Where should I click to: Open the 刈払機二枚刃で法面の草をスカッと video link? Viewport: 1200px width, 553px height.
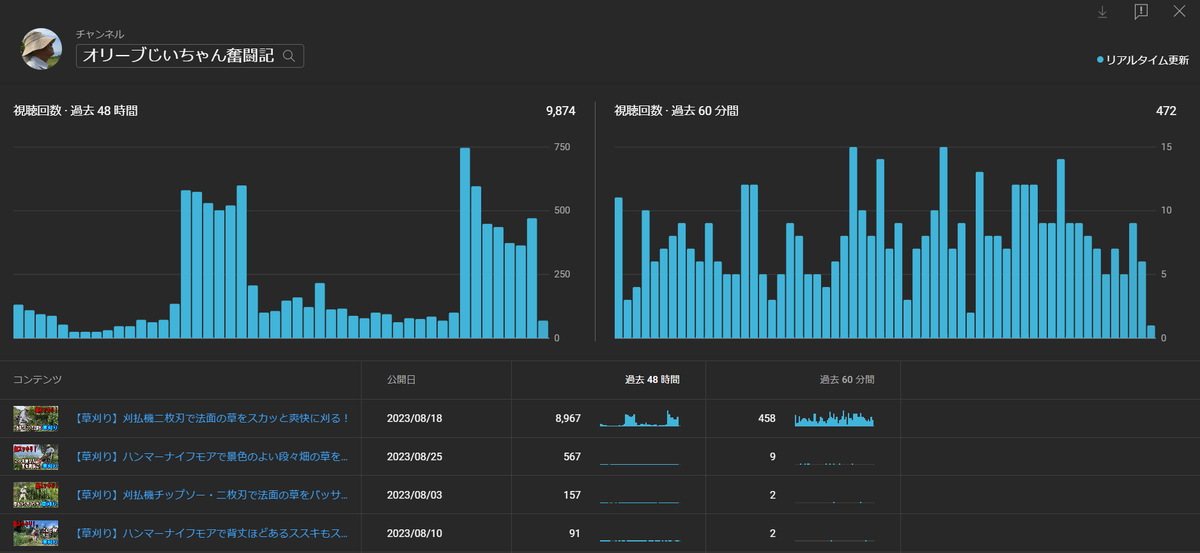(212, 419)
